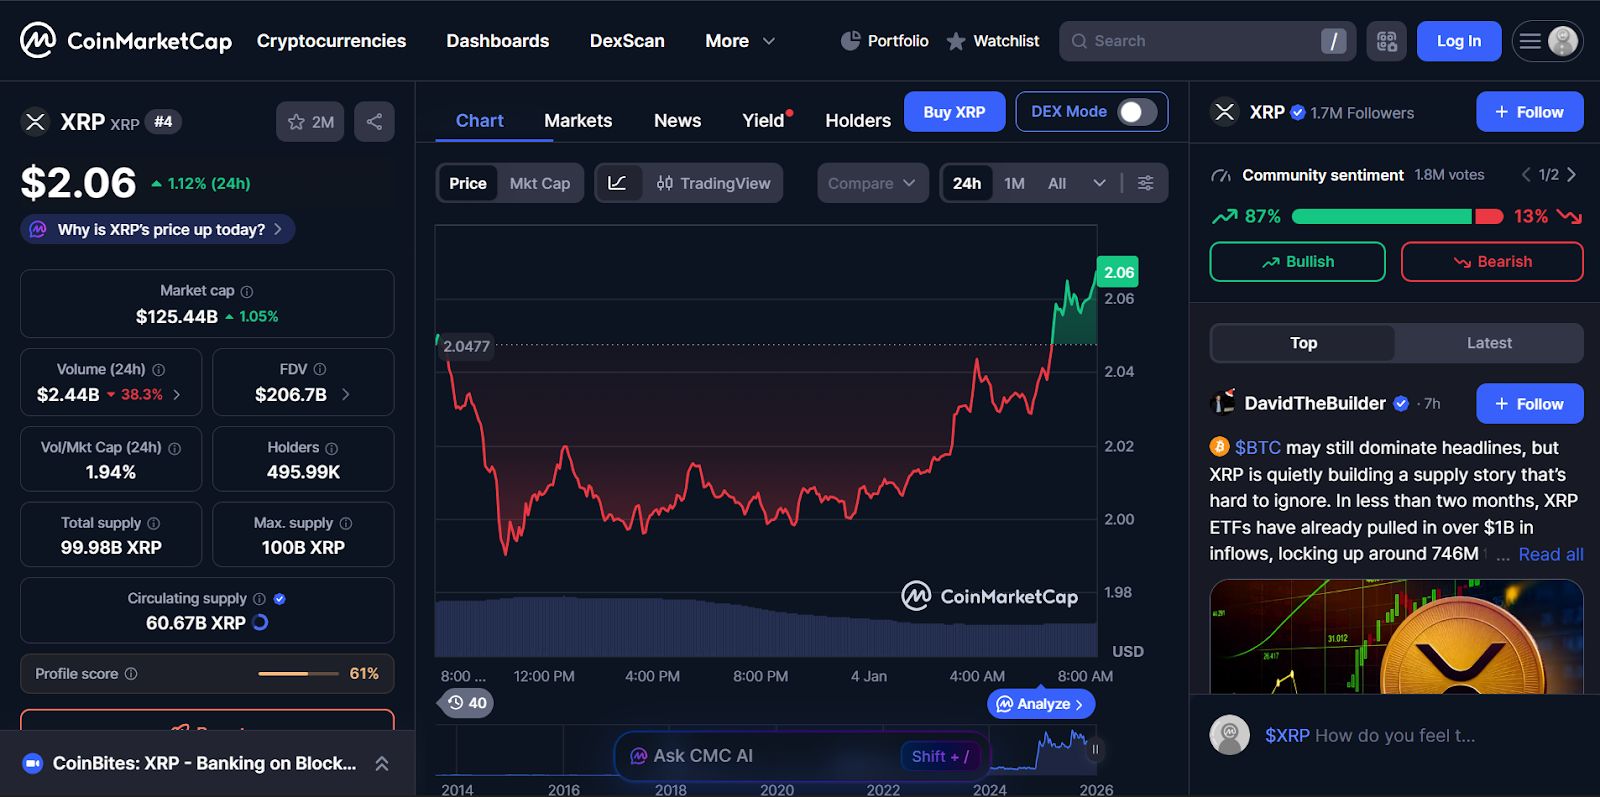
Task: Select the All time range
Action: (x=1057, y=183)
